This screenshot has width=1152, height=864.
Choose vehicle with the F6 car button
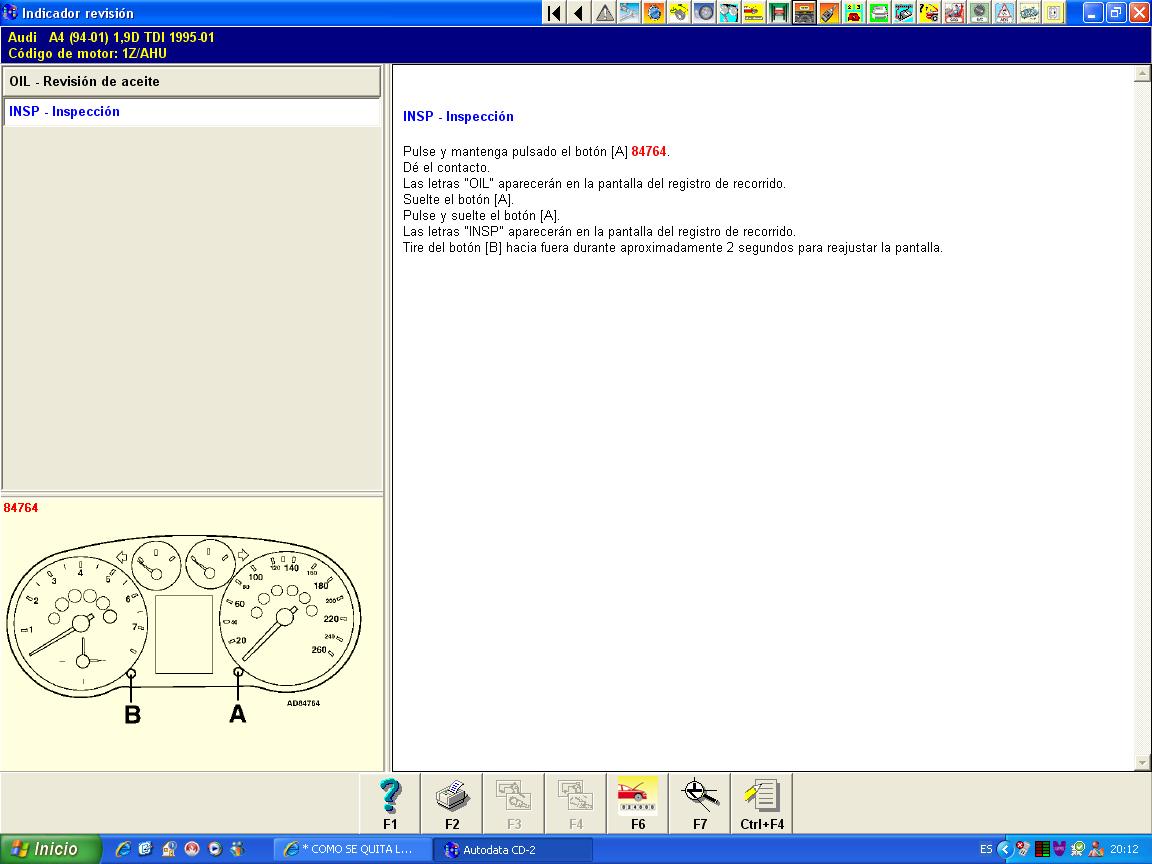click(638, 803)
